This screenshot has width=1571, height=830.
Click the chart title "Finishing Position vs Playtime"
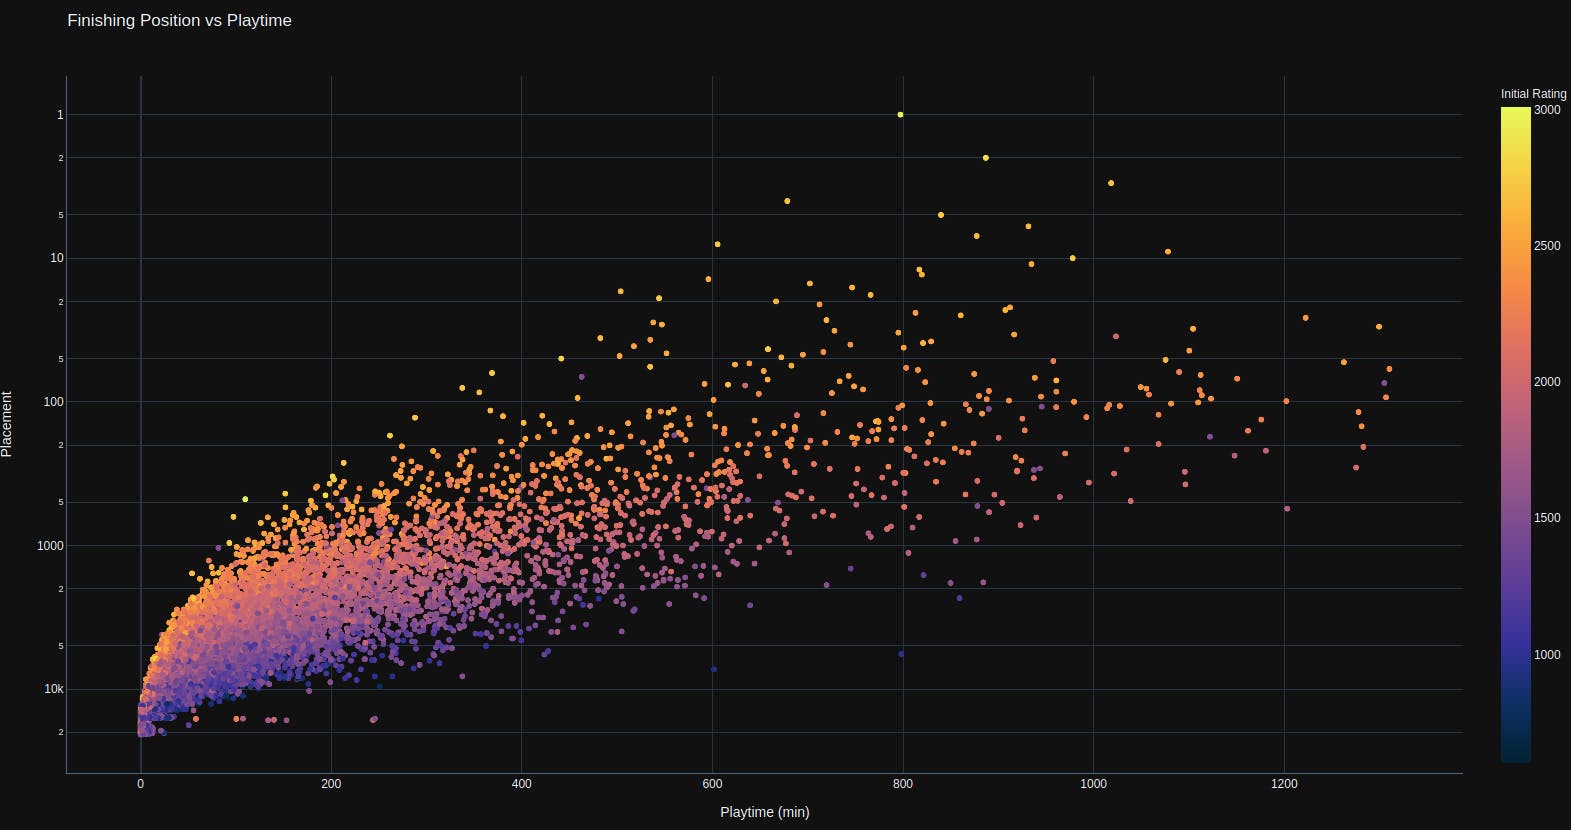pyautogui.click(x=179, y=20)
